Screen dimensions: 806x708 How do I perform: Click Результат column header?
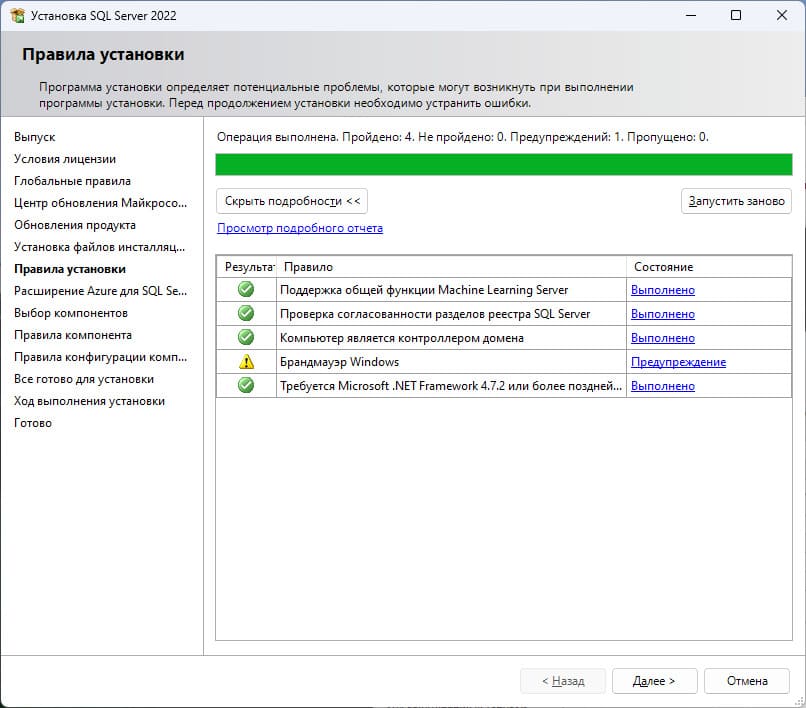pyautogui.click(x=246, y=267)
